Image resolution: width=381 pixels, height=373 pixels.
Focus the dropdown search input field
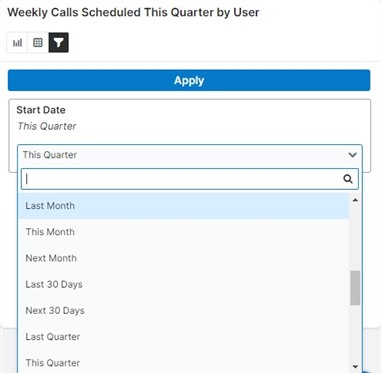click(190, 179)
